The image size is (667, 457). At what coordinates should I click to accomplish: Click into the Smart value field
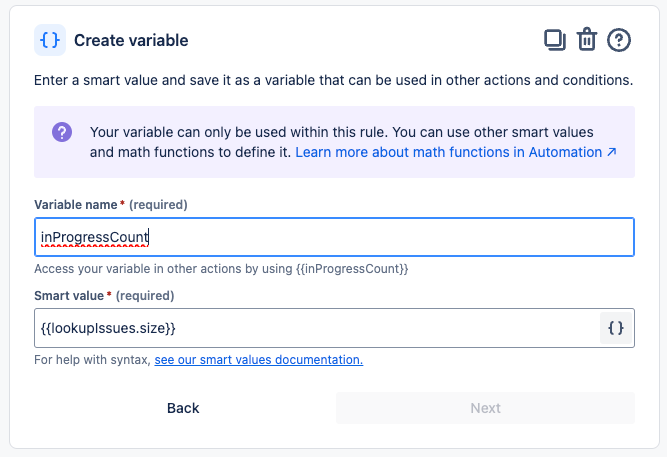click(310, 328)
